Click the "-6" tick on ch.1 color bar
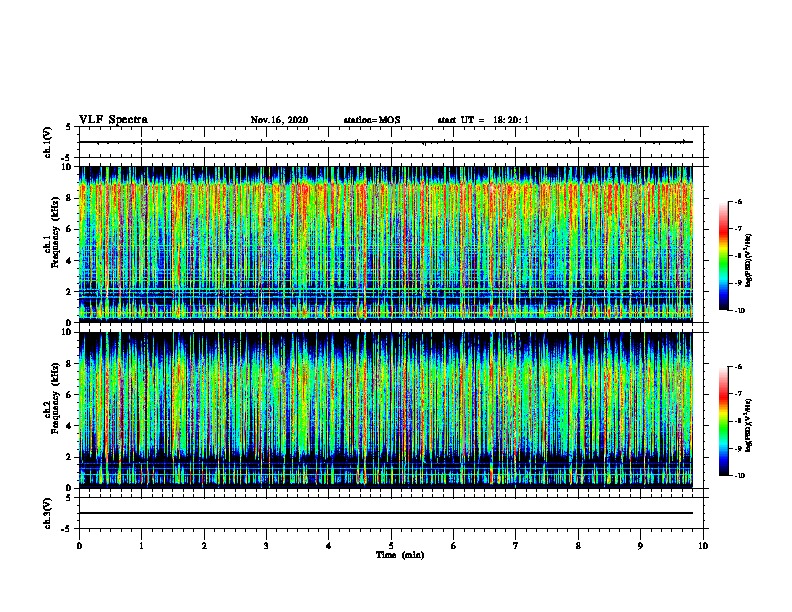 pos(738,202)
